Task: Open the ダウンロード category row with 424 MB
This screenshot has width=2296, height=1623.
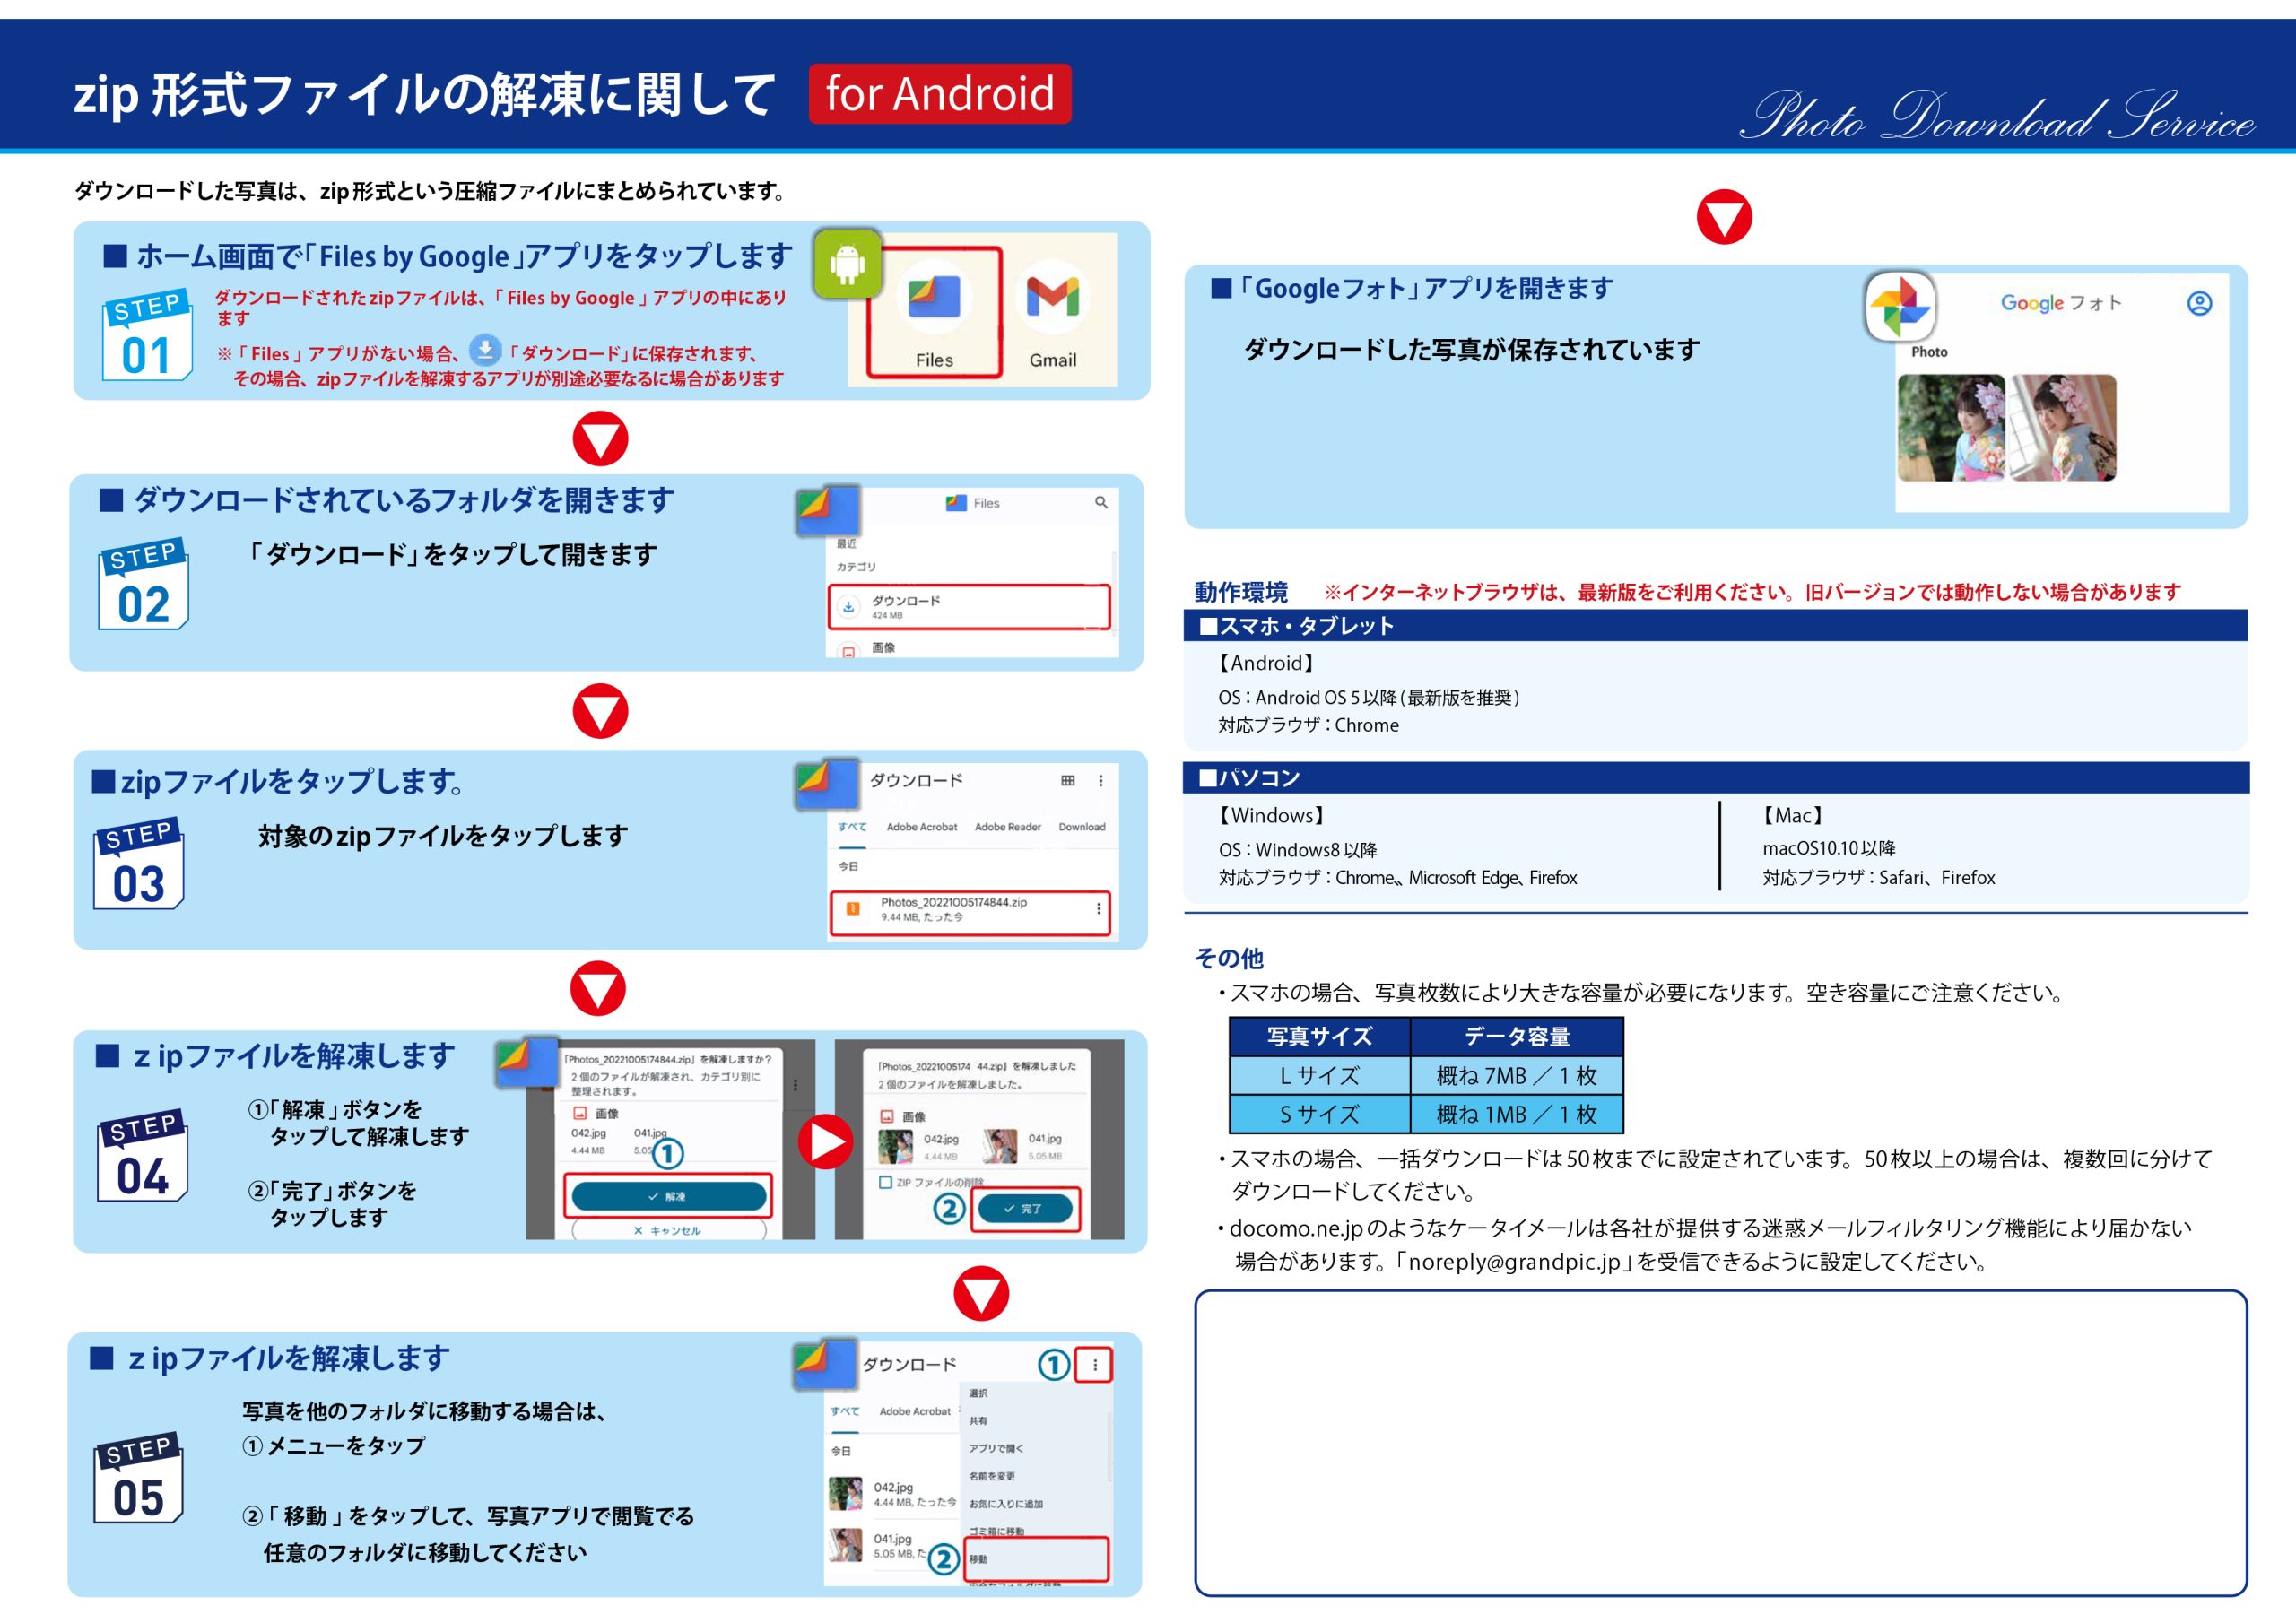Action: (969, 607)
